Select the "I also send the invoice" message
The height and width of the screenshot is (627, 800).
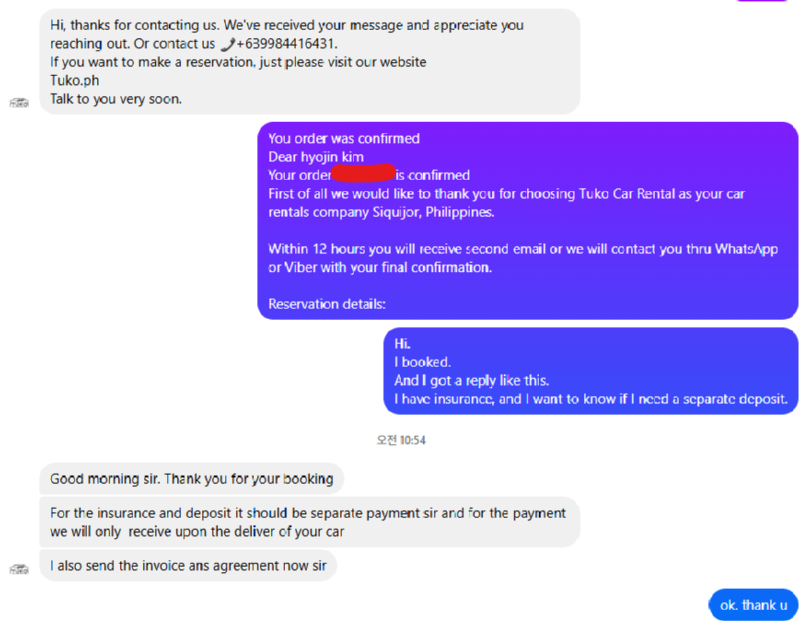click(188, 565)
